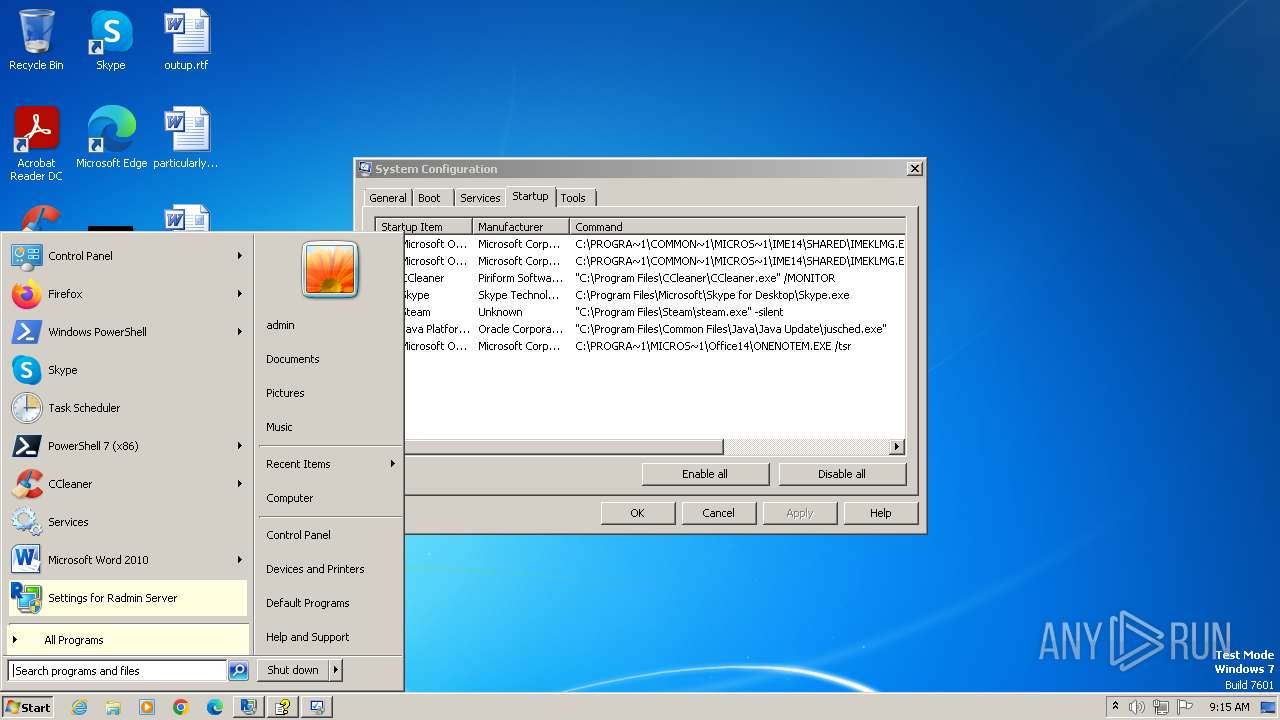Open the Shut down options arrow
This screenshot has height=720, width=1280.
[336, 670]
